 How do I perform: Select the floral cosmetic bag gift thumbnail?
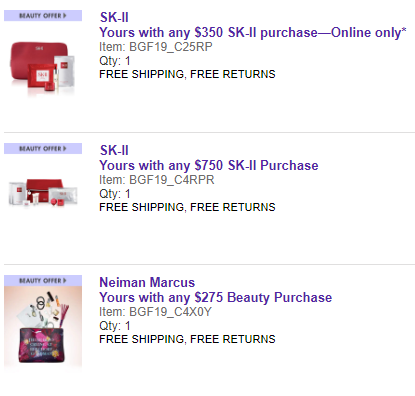coord(43,327)
